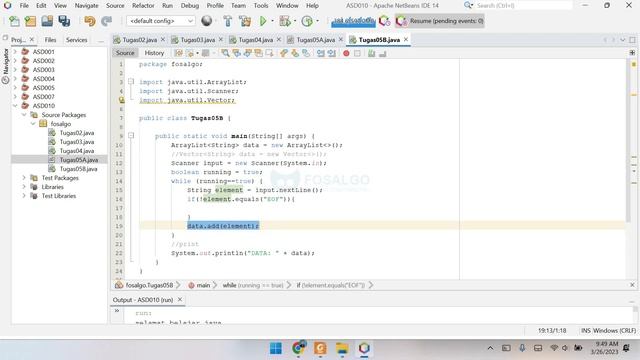Image resolution: width=640 pixels, height=360 pixels.
Task: Click the Last Edit editor toolbar icon
Action: pos(179,53)
